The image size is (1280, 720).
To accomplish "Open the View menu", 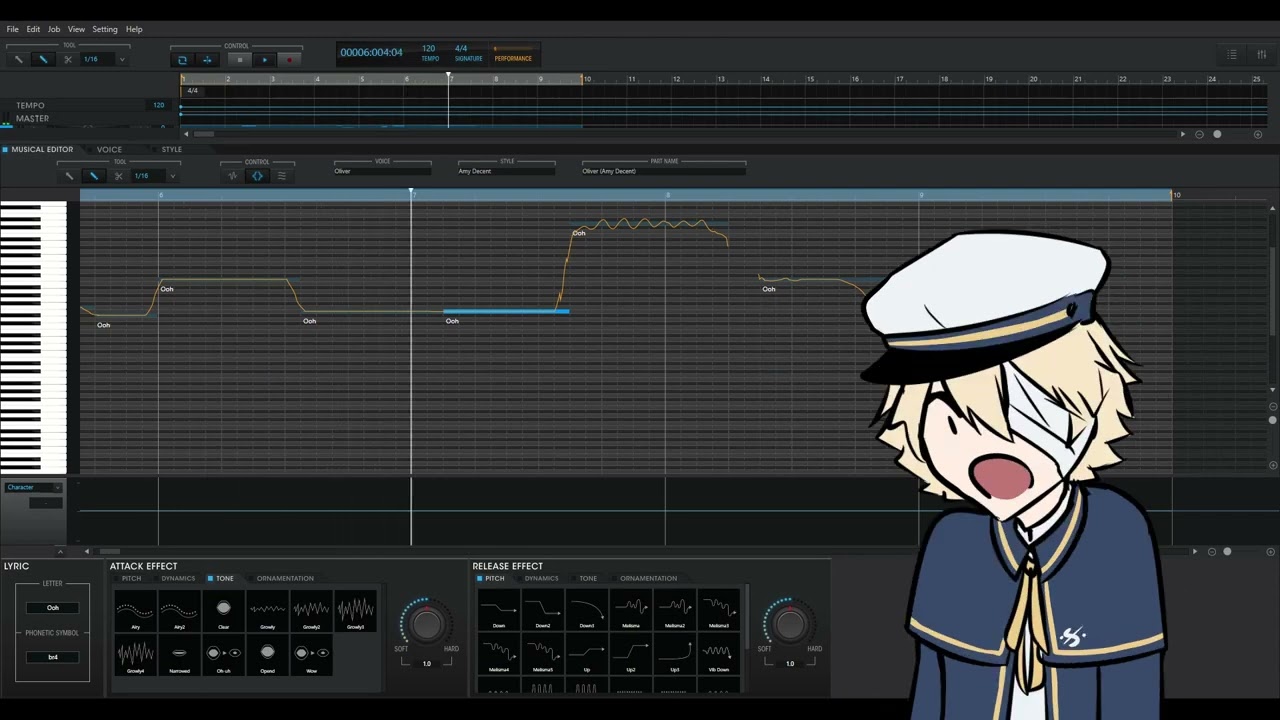I will click(76, 29).
